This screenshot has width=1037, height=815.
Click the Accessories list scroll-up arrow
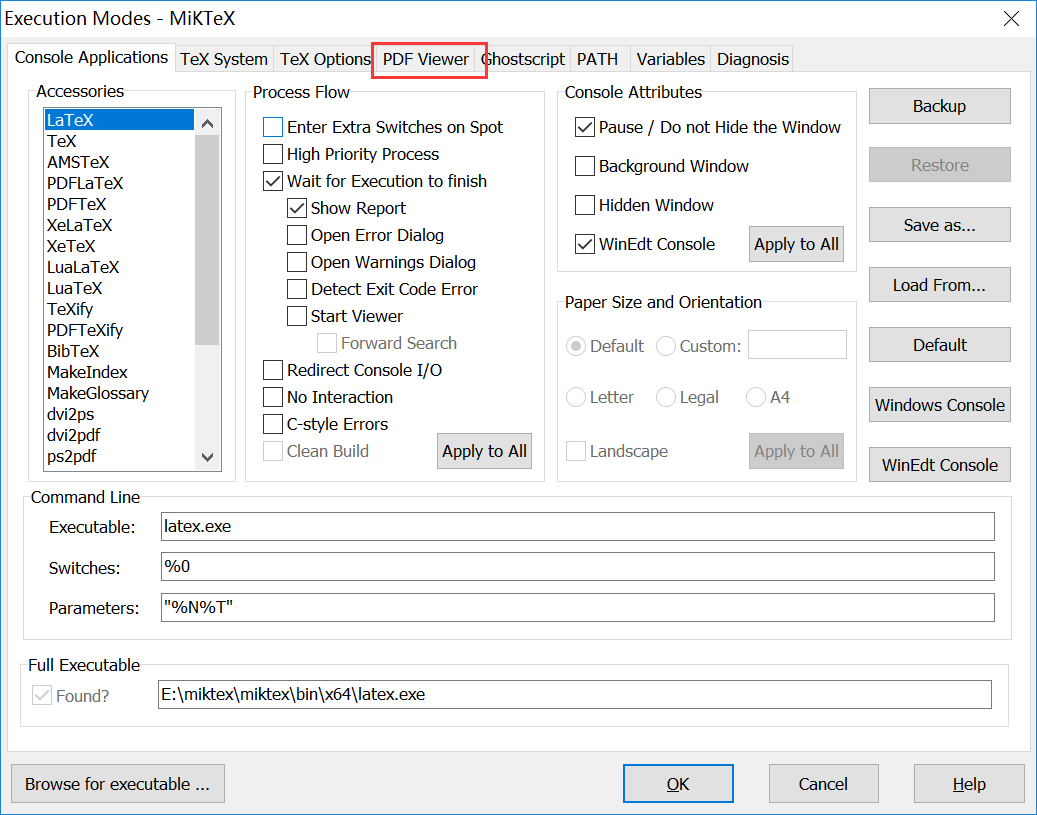(207, 123)
